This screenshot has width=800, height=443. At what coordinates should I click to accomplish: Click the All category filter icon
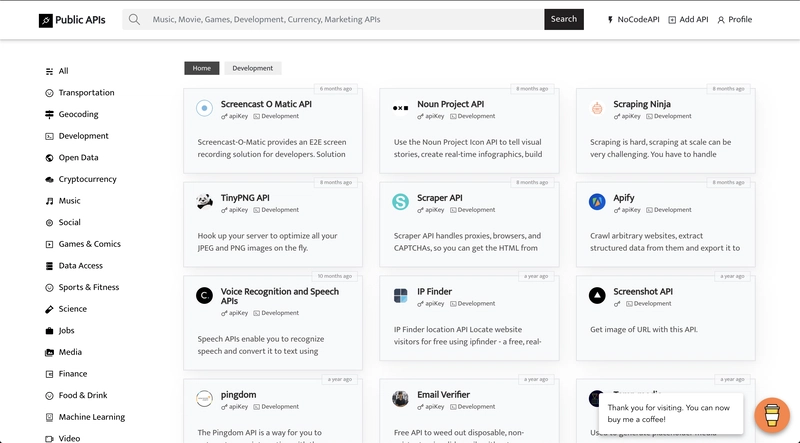click(x=49, y=71)
